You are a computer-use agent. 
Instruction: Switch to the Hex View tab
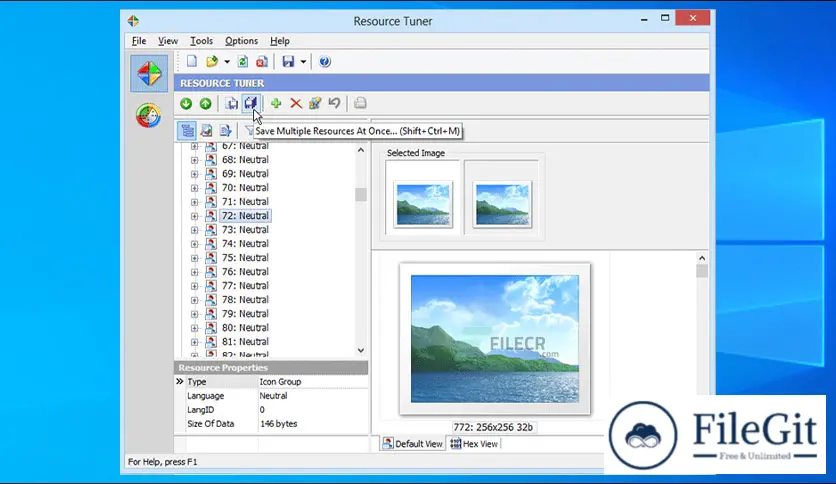474,443
